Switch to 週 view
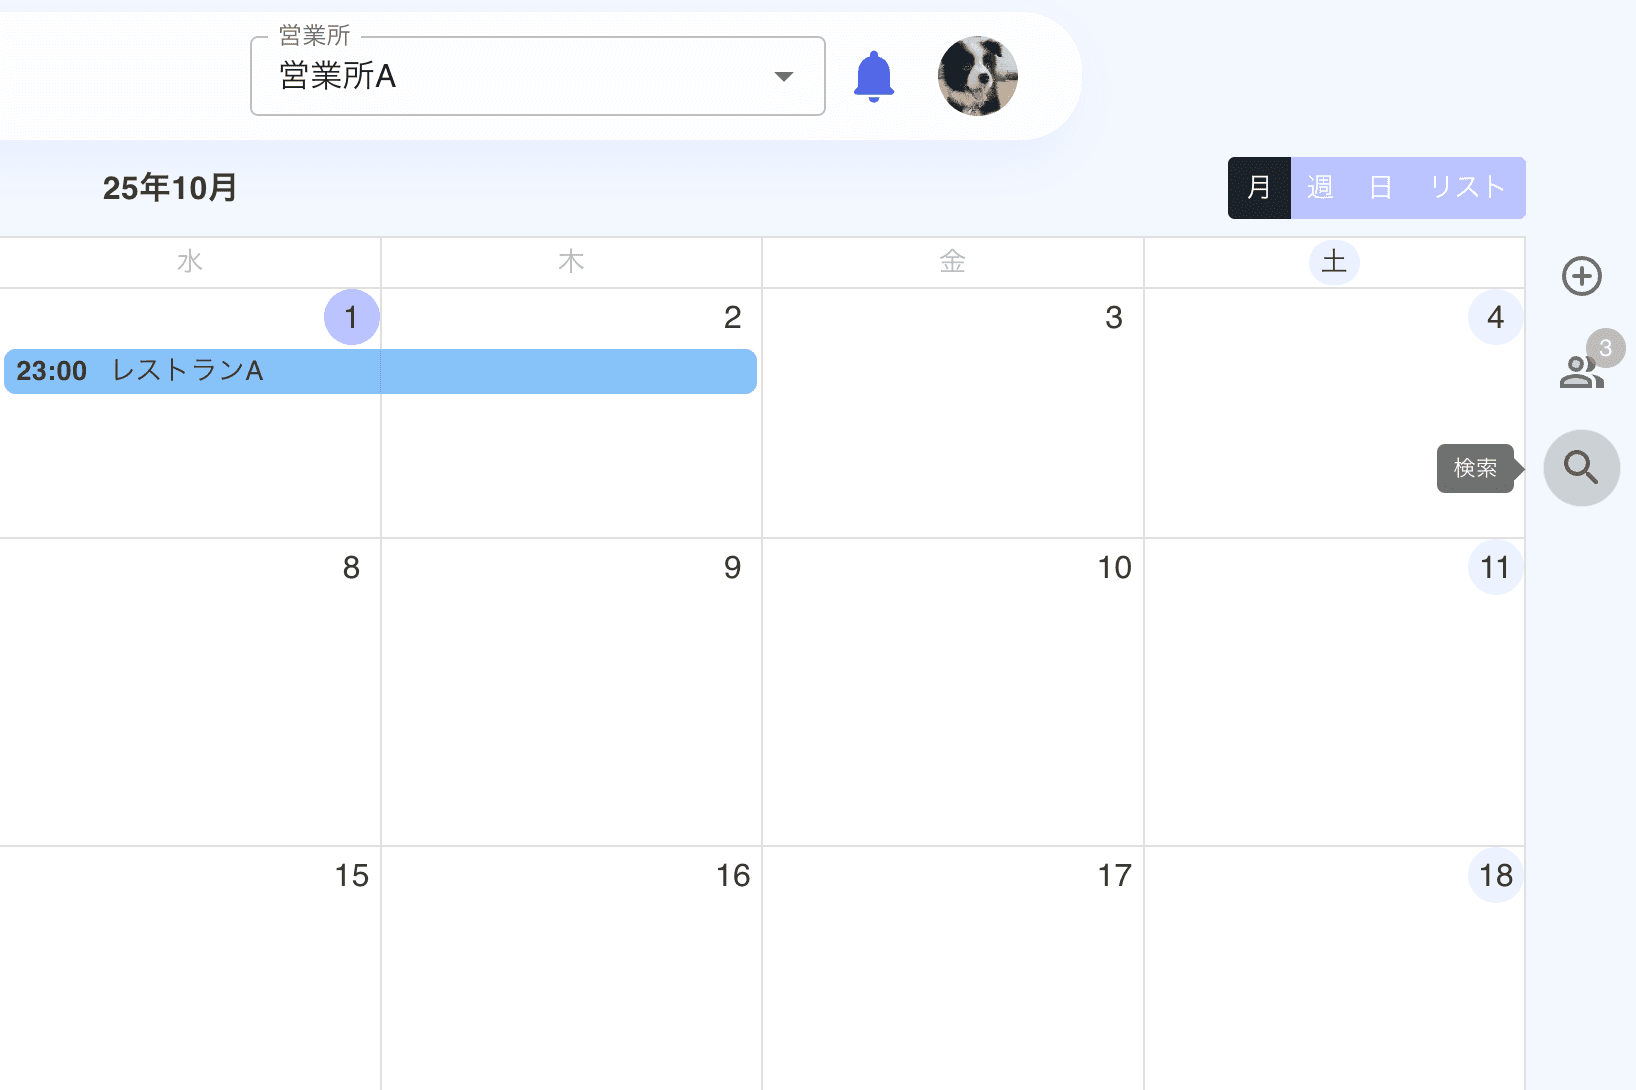Screen dimensions: 1636x1090 click(x=1320, y=187)
